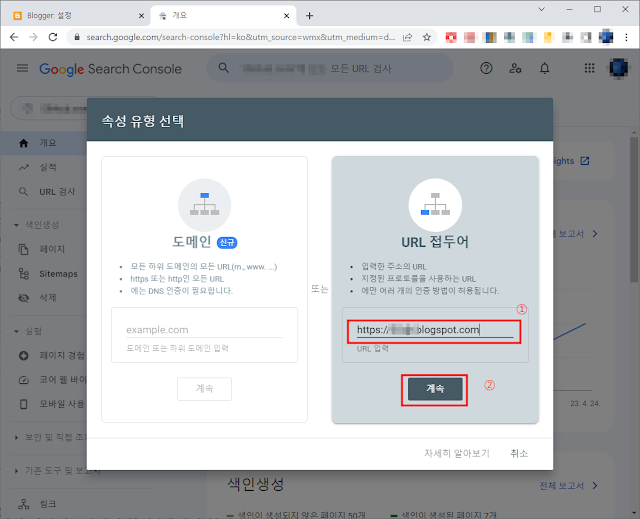The image size is (640, 519).
Task: Click the URL 접두어 network diagram icon
Action: pyautogui.click(x=435, y=204)
